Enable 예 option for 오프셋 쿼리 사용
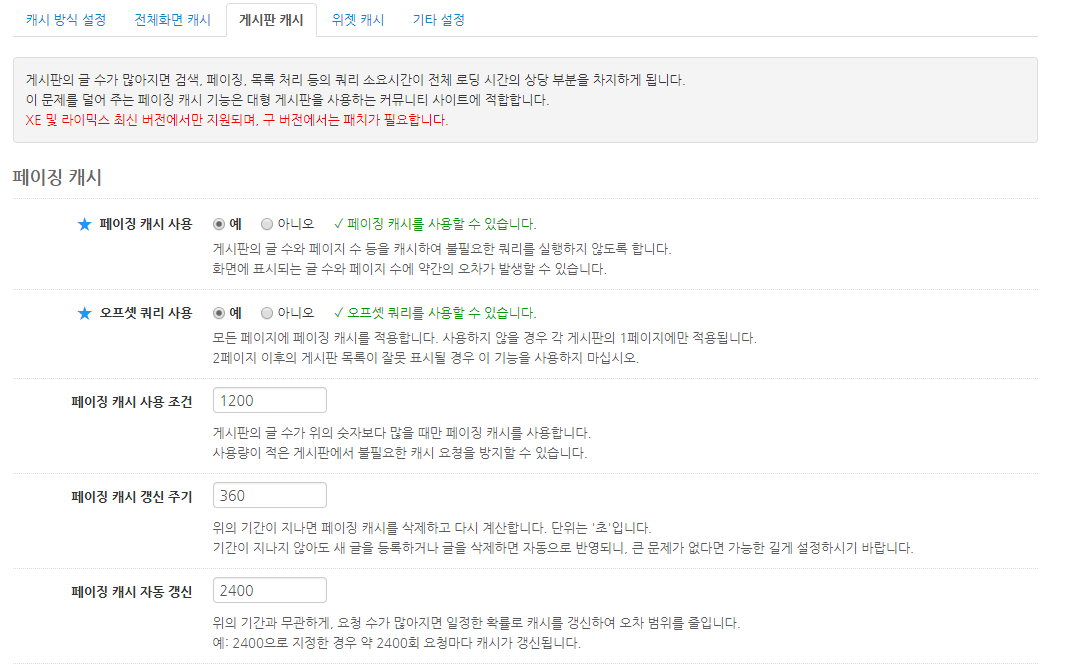Screen dimensions: 1083x668 tap(217, 313)
